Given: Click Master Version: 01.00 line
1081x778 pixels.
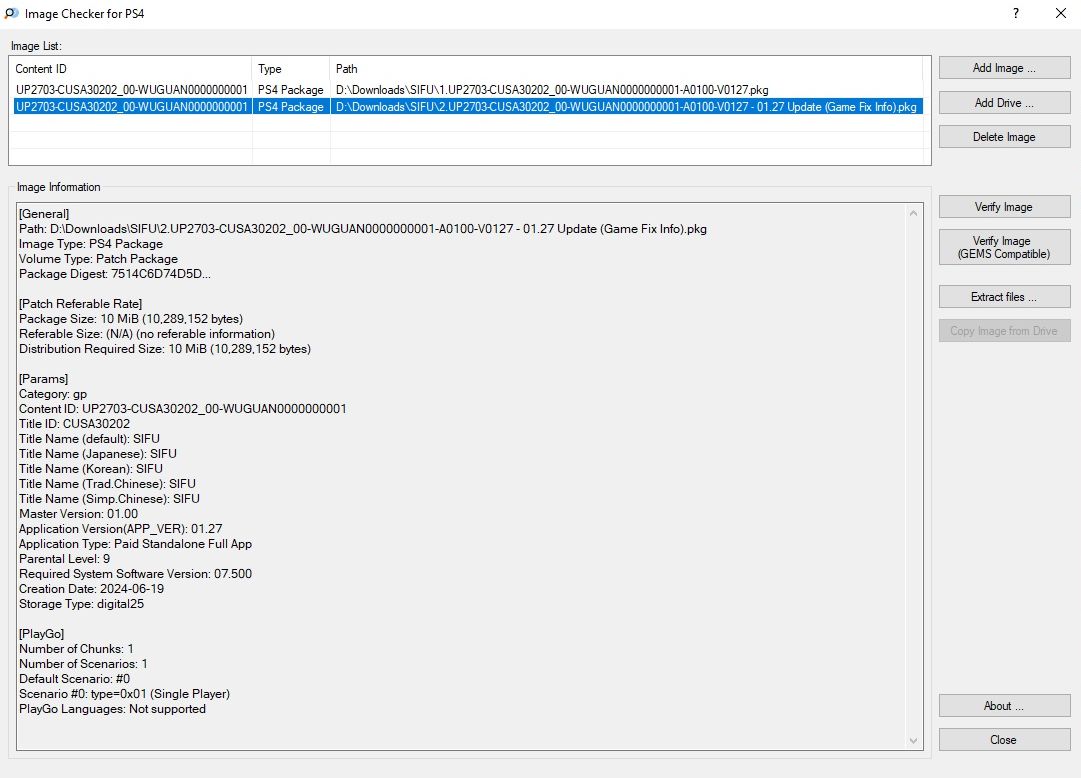Looking at the screenshot, I should pyautogui.click(x=79, y=514).
